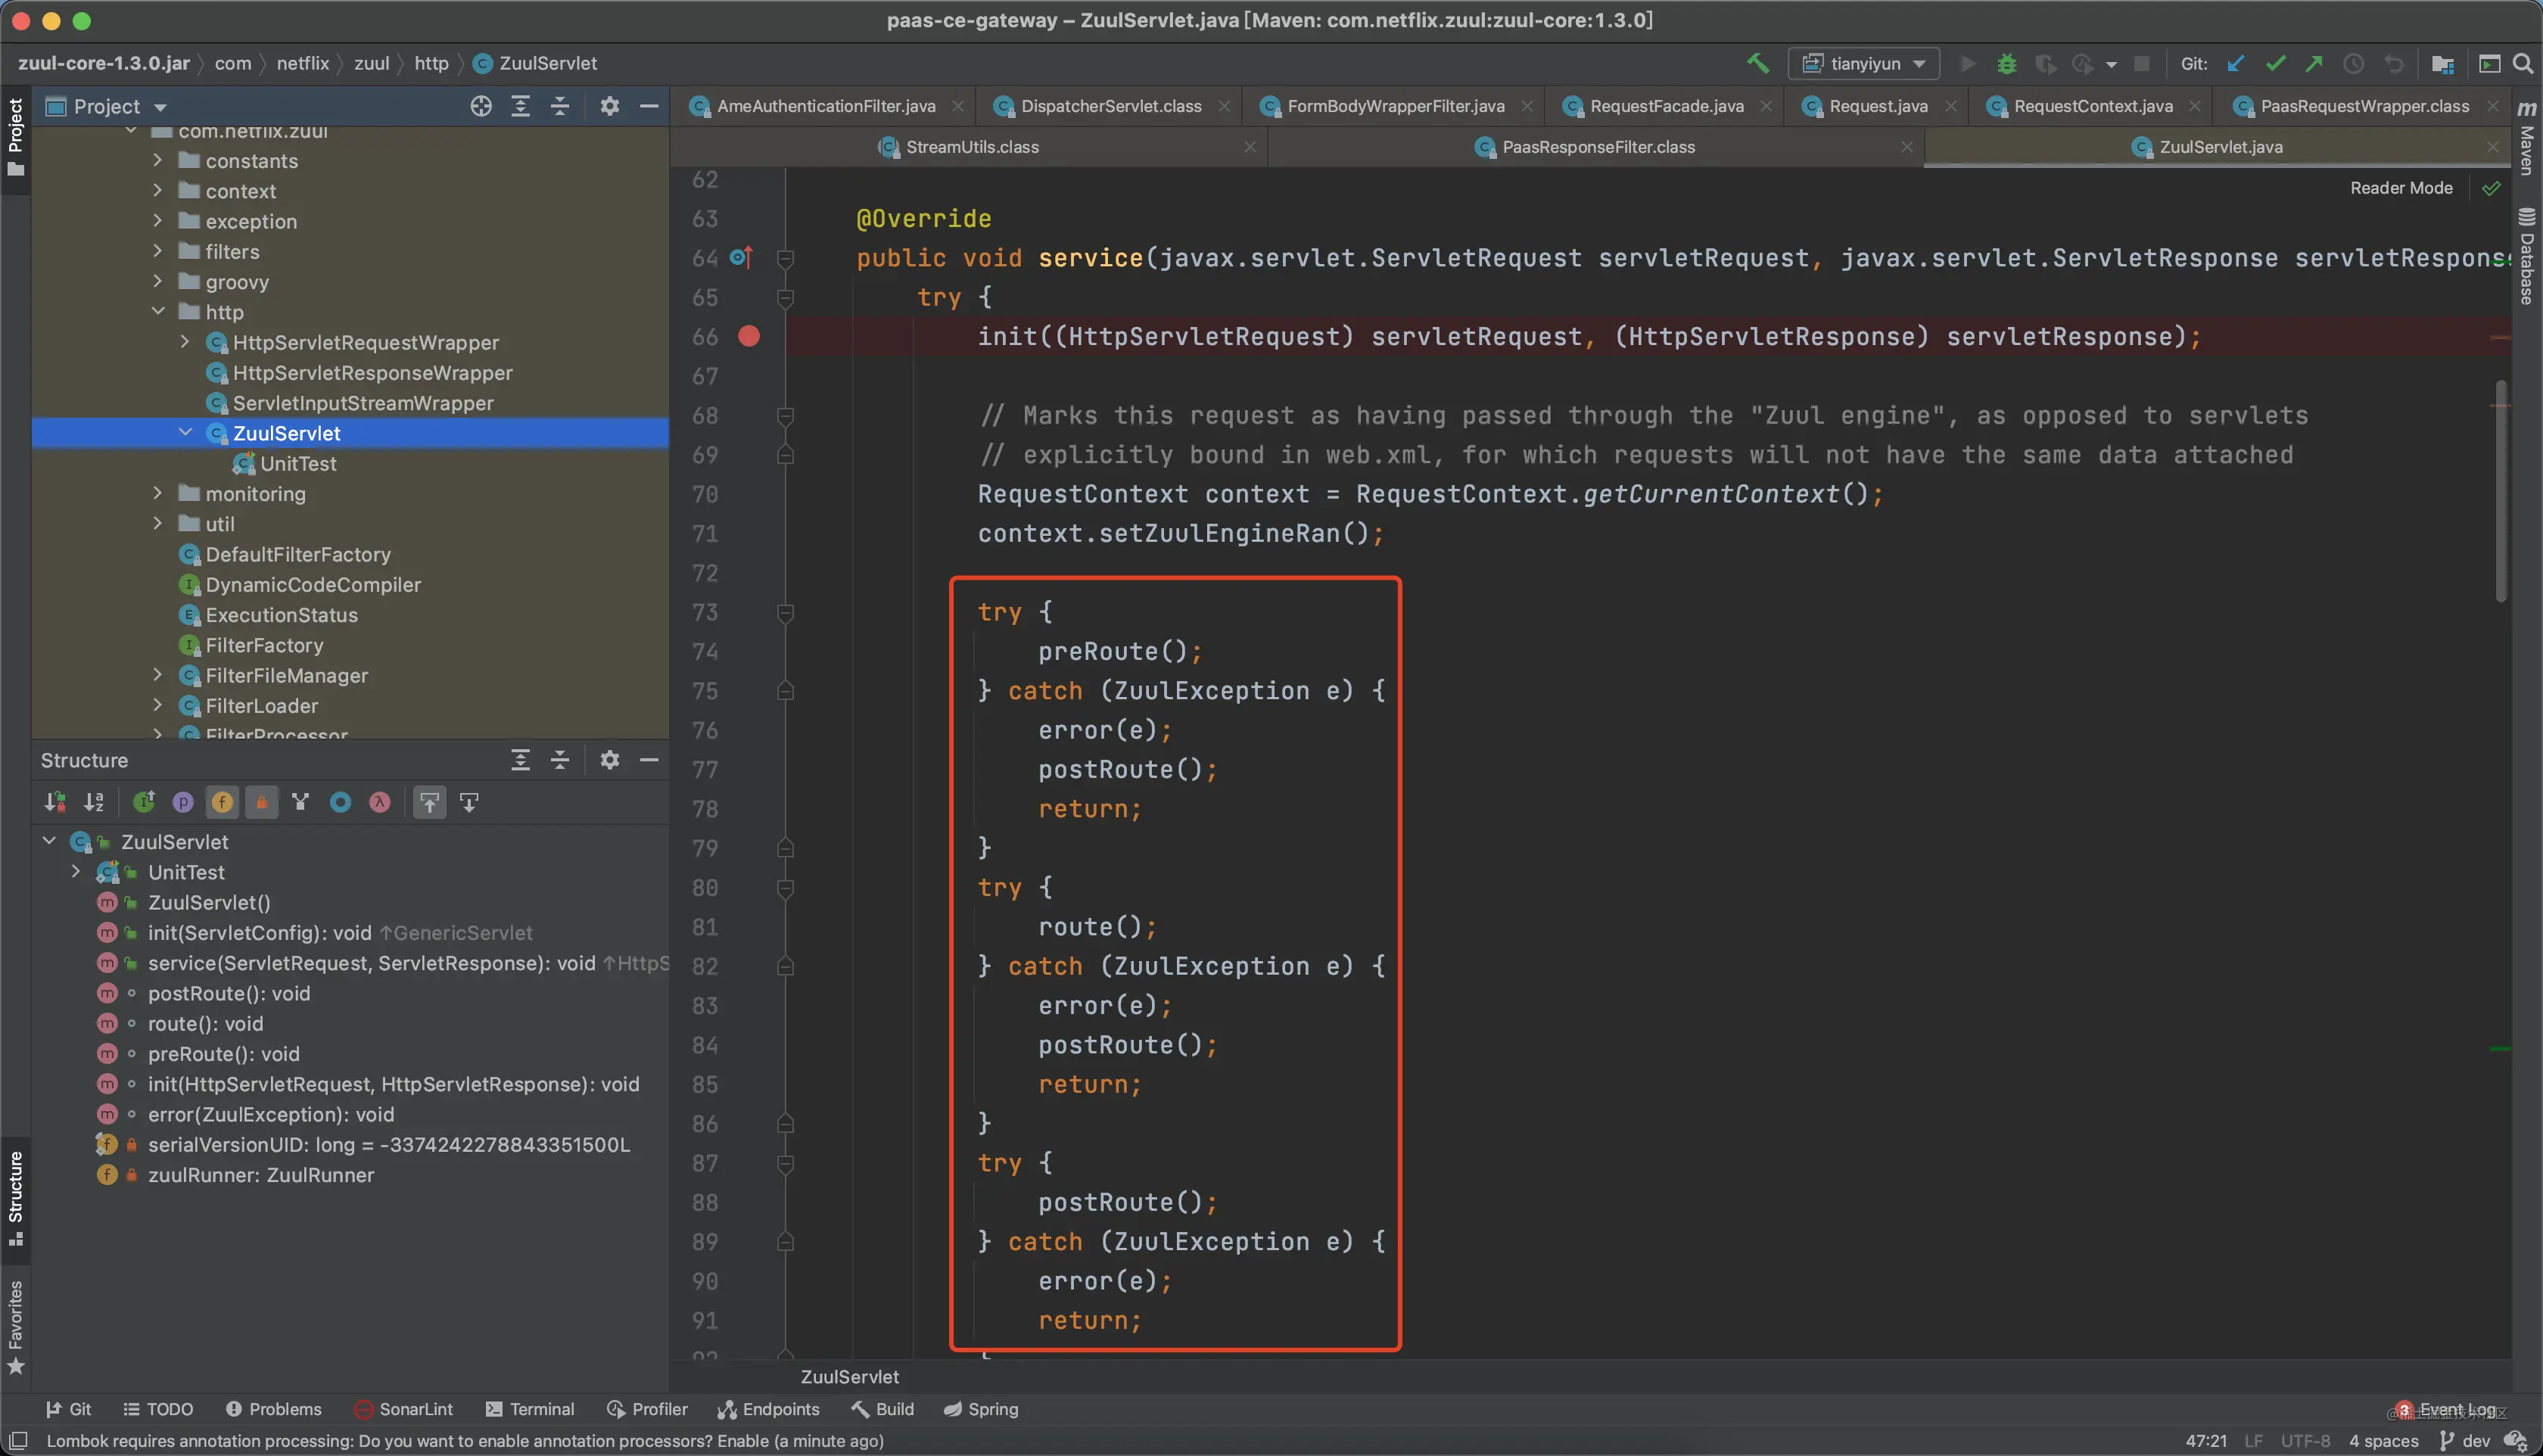Viewport: 2543px width, 1456px height.
Task: Select postRoute(): void in Structure
Action: point(229,993)
